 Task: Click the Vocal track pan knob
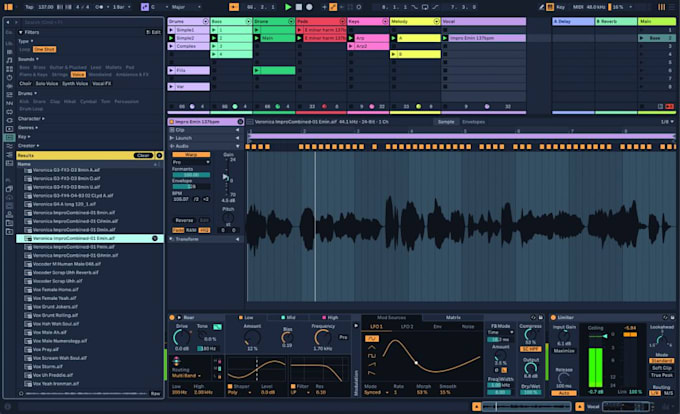(x=487, y=106)
